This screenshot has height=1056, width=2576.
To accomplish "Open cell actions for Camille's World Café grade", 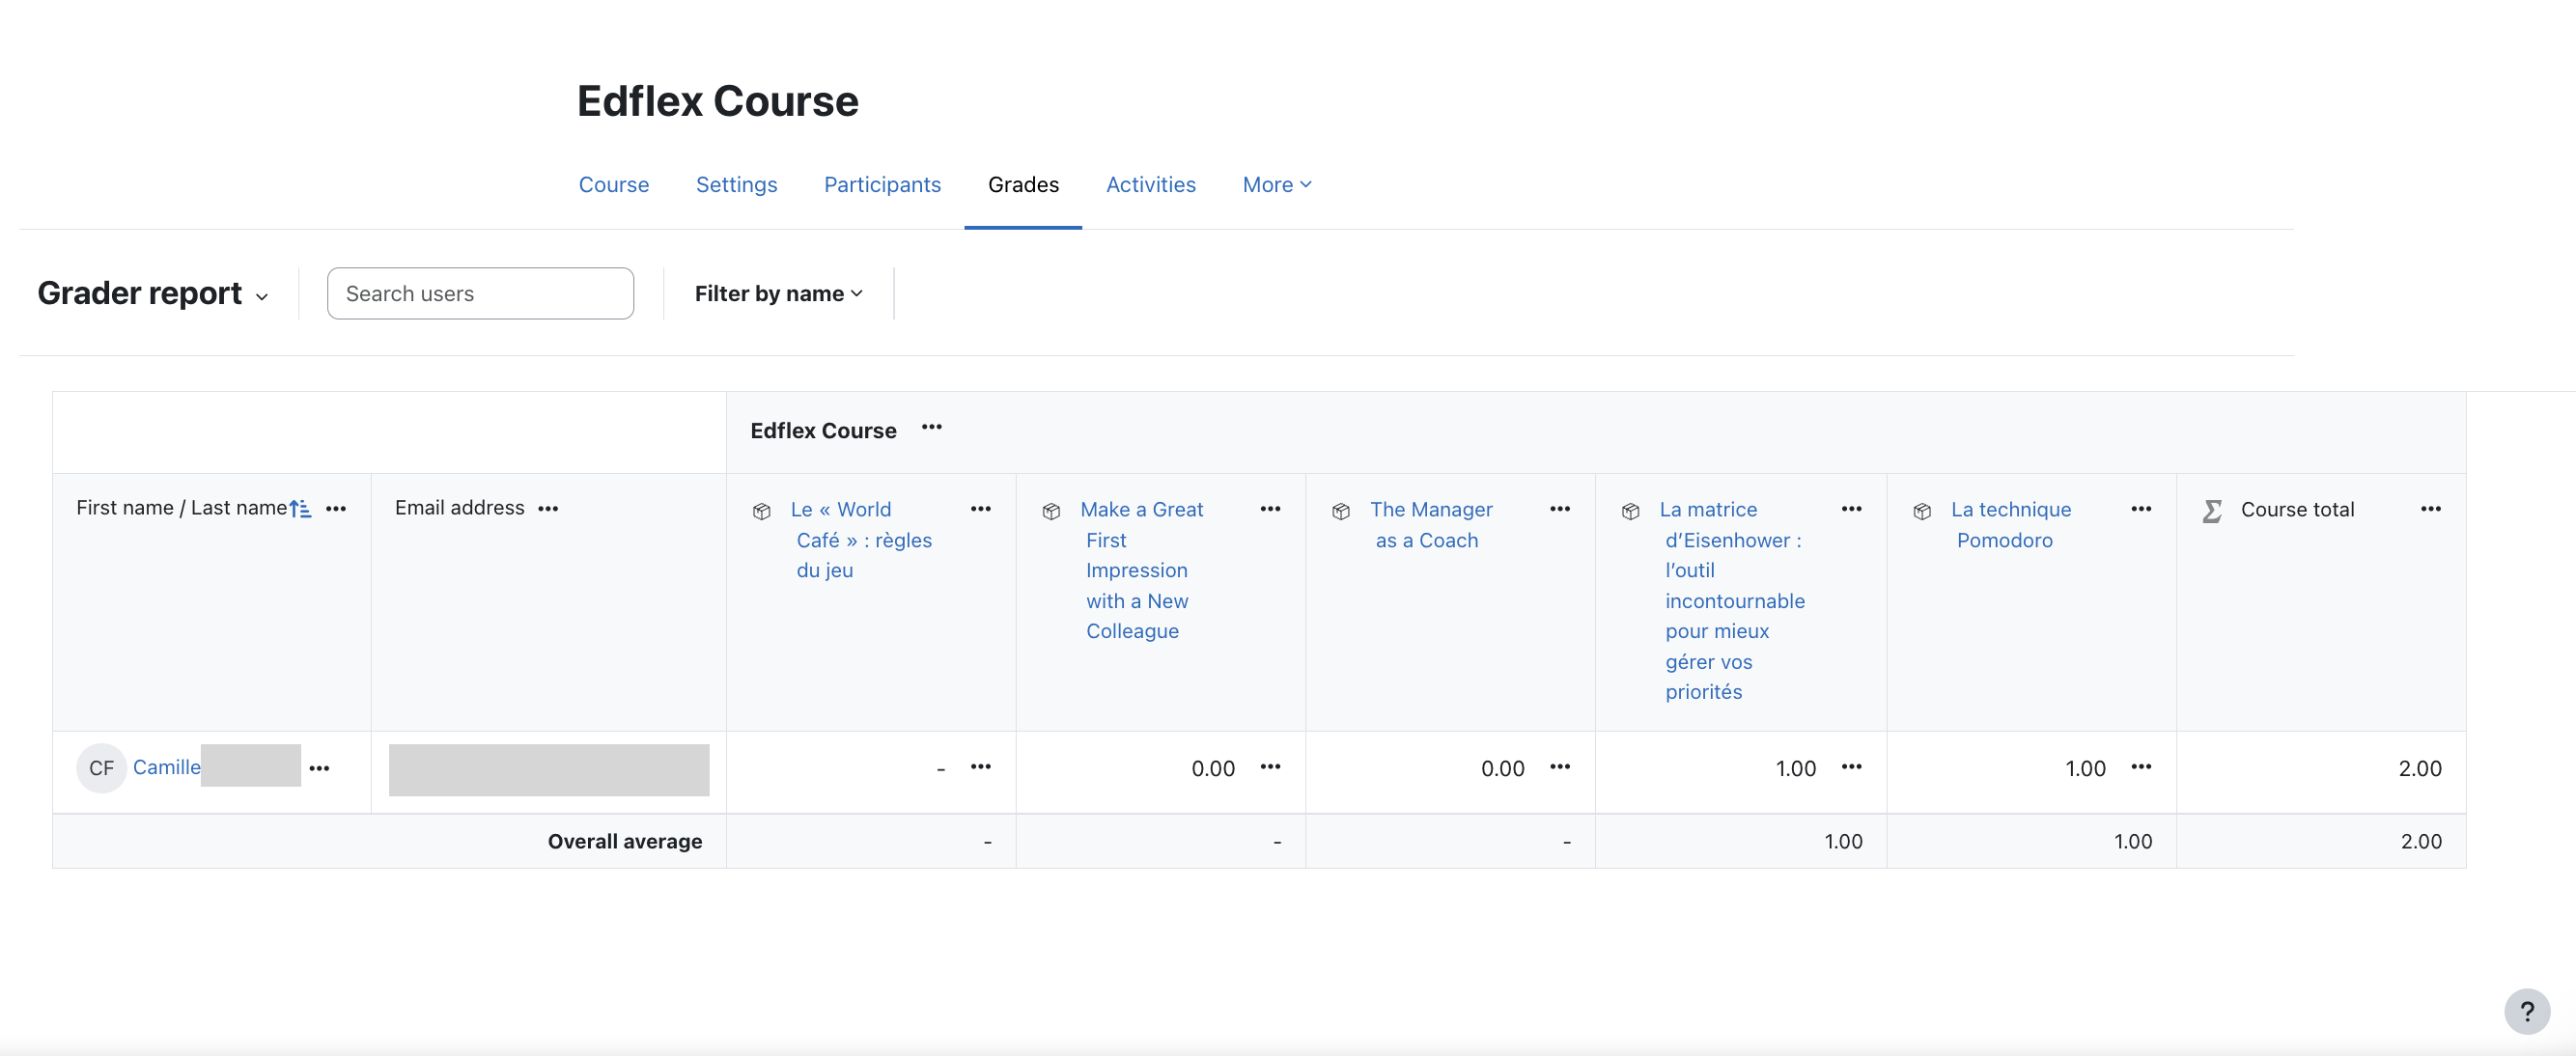I will 981,767.
